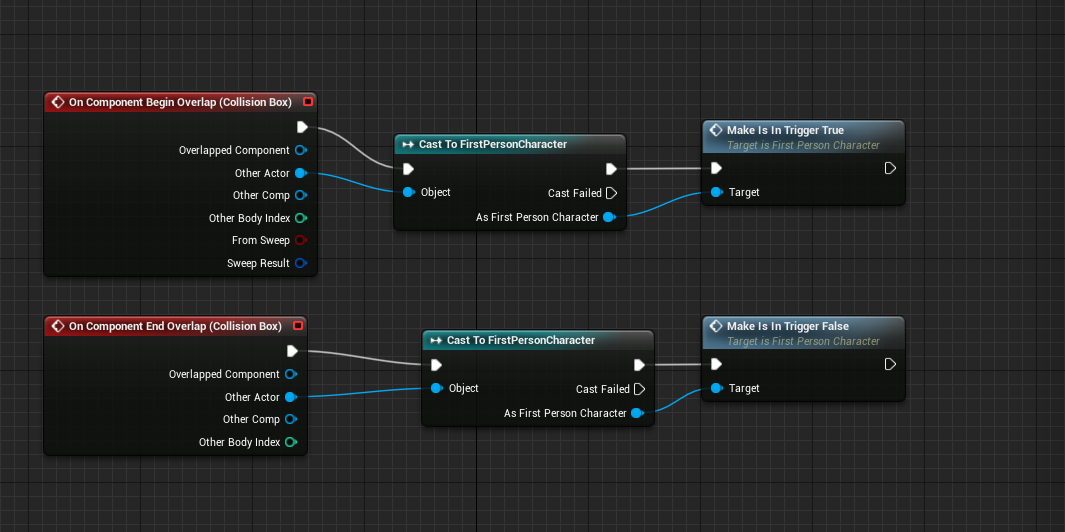Select the On Component Begin Overlap node title
1065x532 pixels.
(x=180, y=102)
